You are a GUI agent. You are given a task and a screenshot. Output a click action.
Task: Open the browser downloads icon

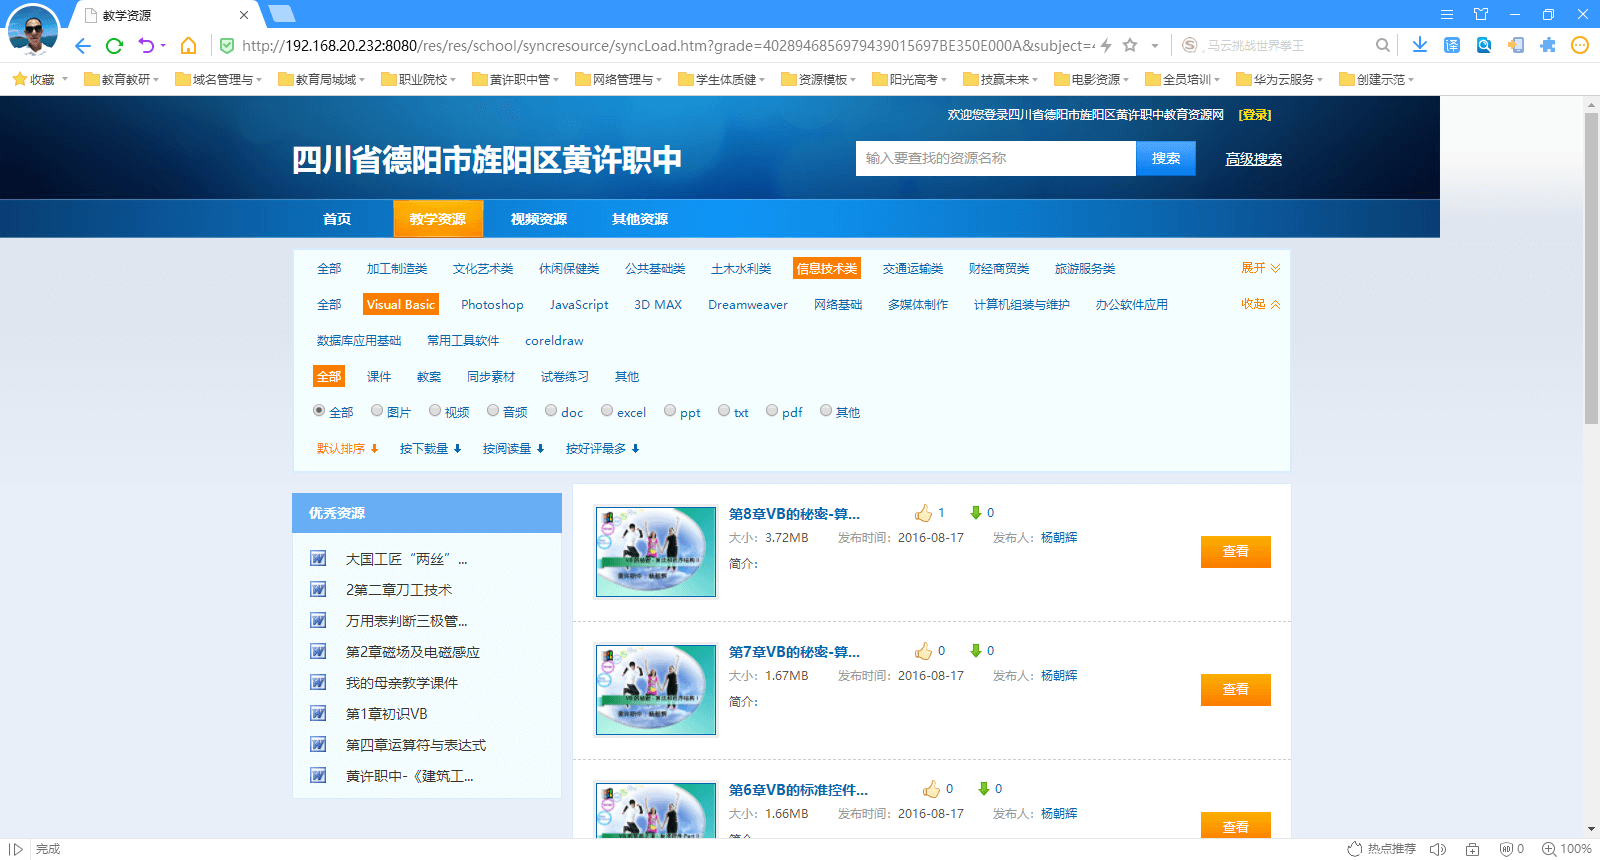click(x=1420, y=45)
